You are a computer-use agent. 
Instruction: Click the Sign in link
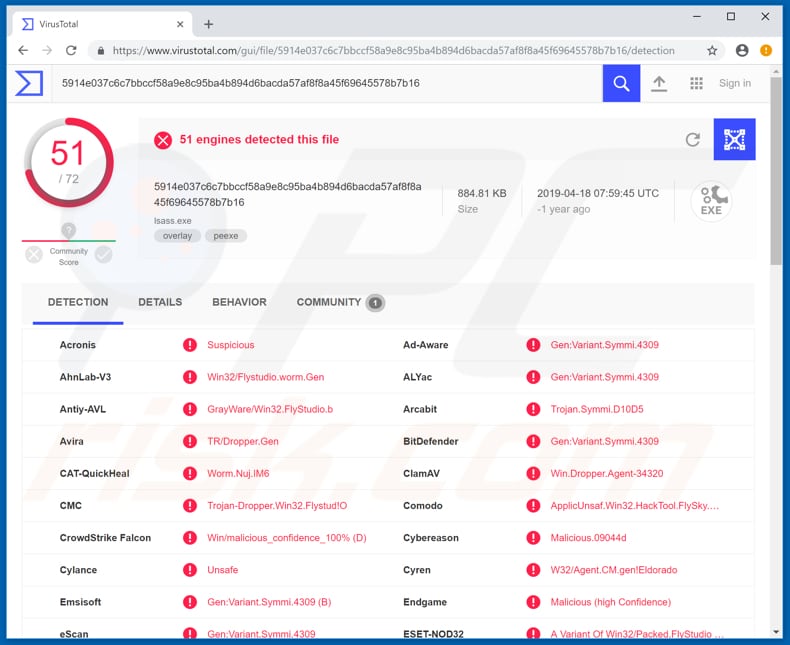click(x=735, y=83)
